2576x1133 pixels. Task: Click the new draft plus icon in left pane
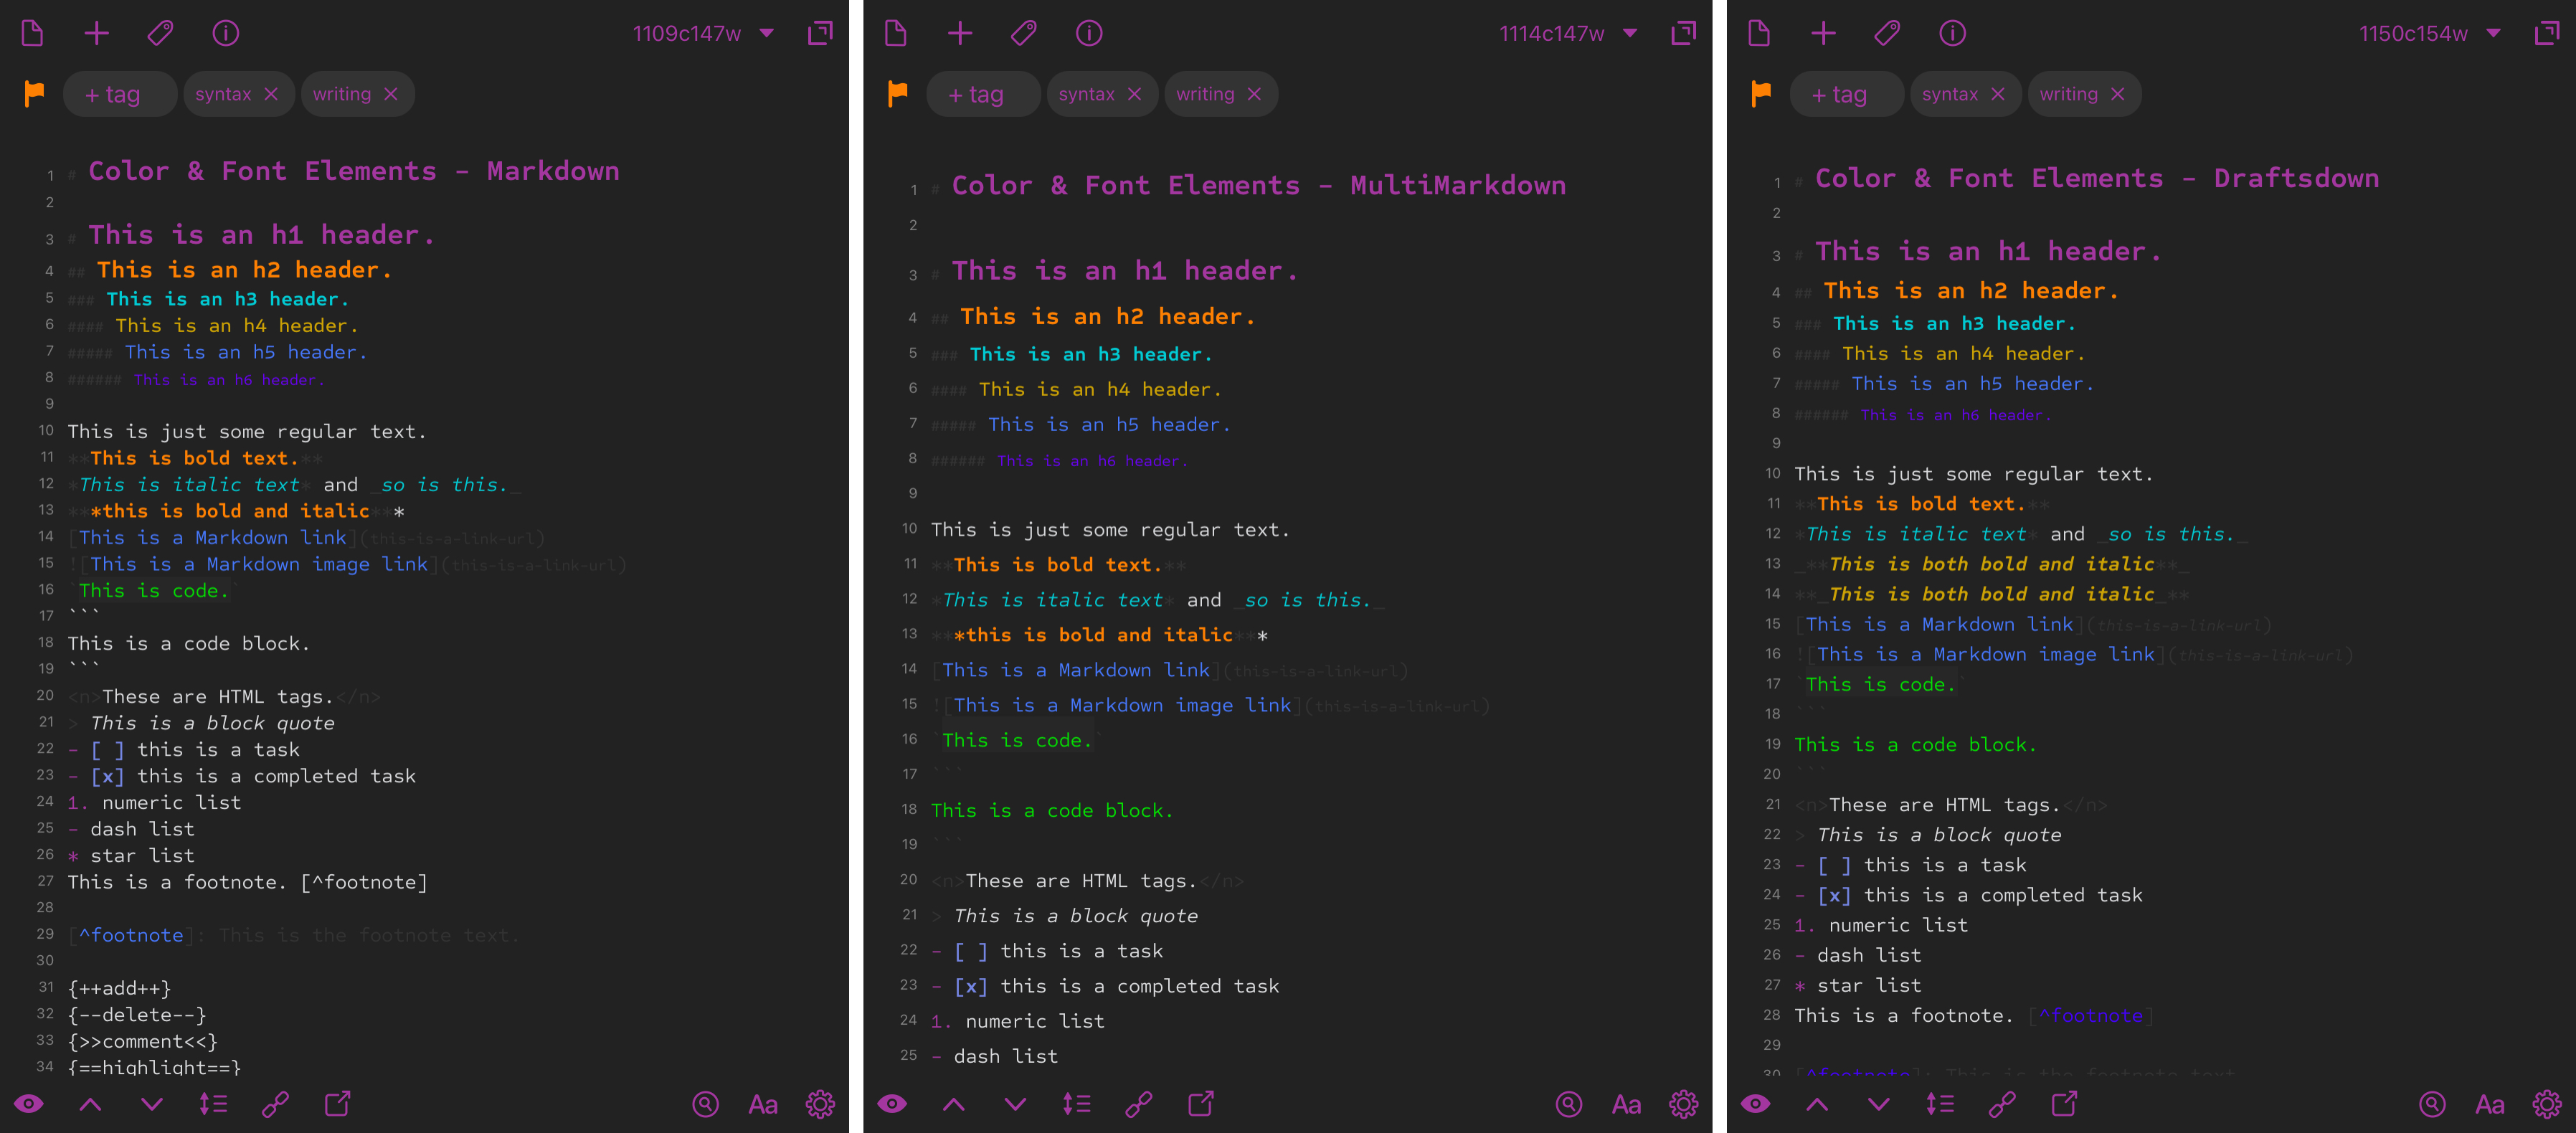tap(96, 34)
